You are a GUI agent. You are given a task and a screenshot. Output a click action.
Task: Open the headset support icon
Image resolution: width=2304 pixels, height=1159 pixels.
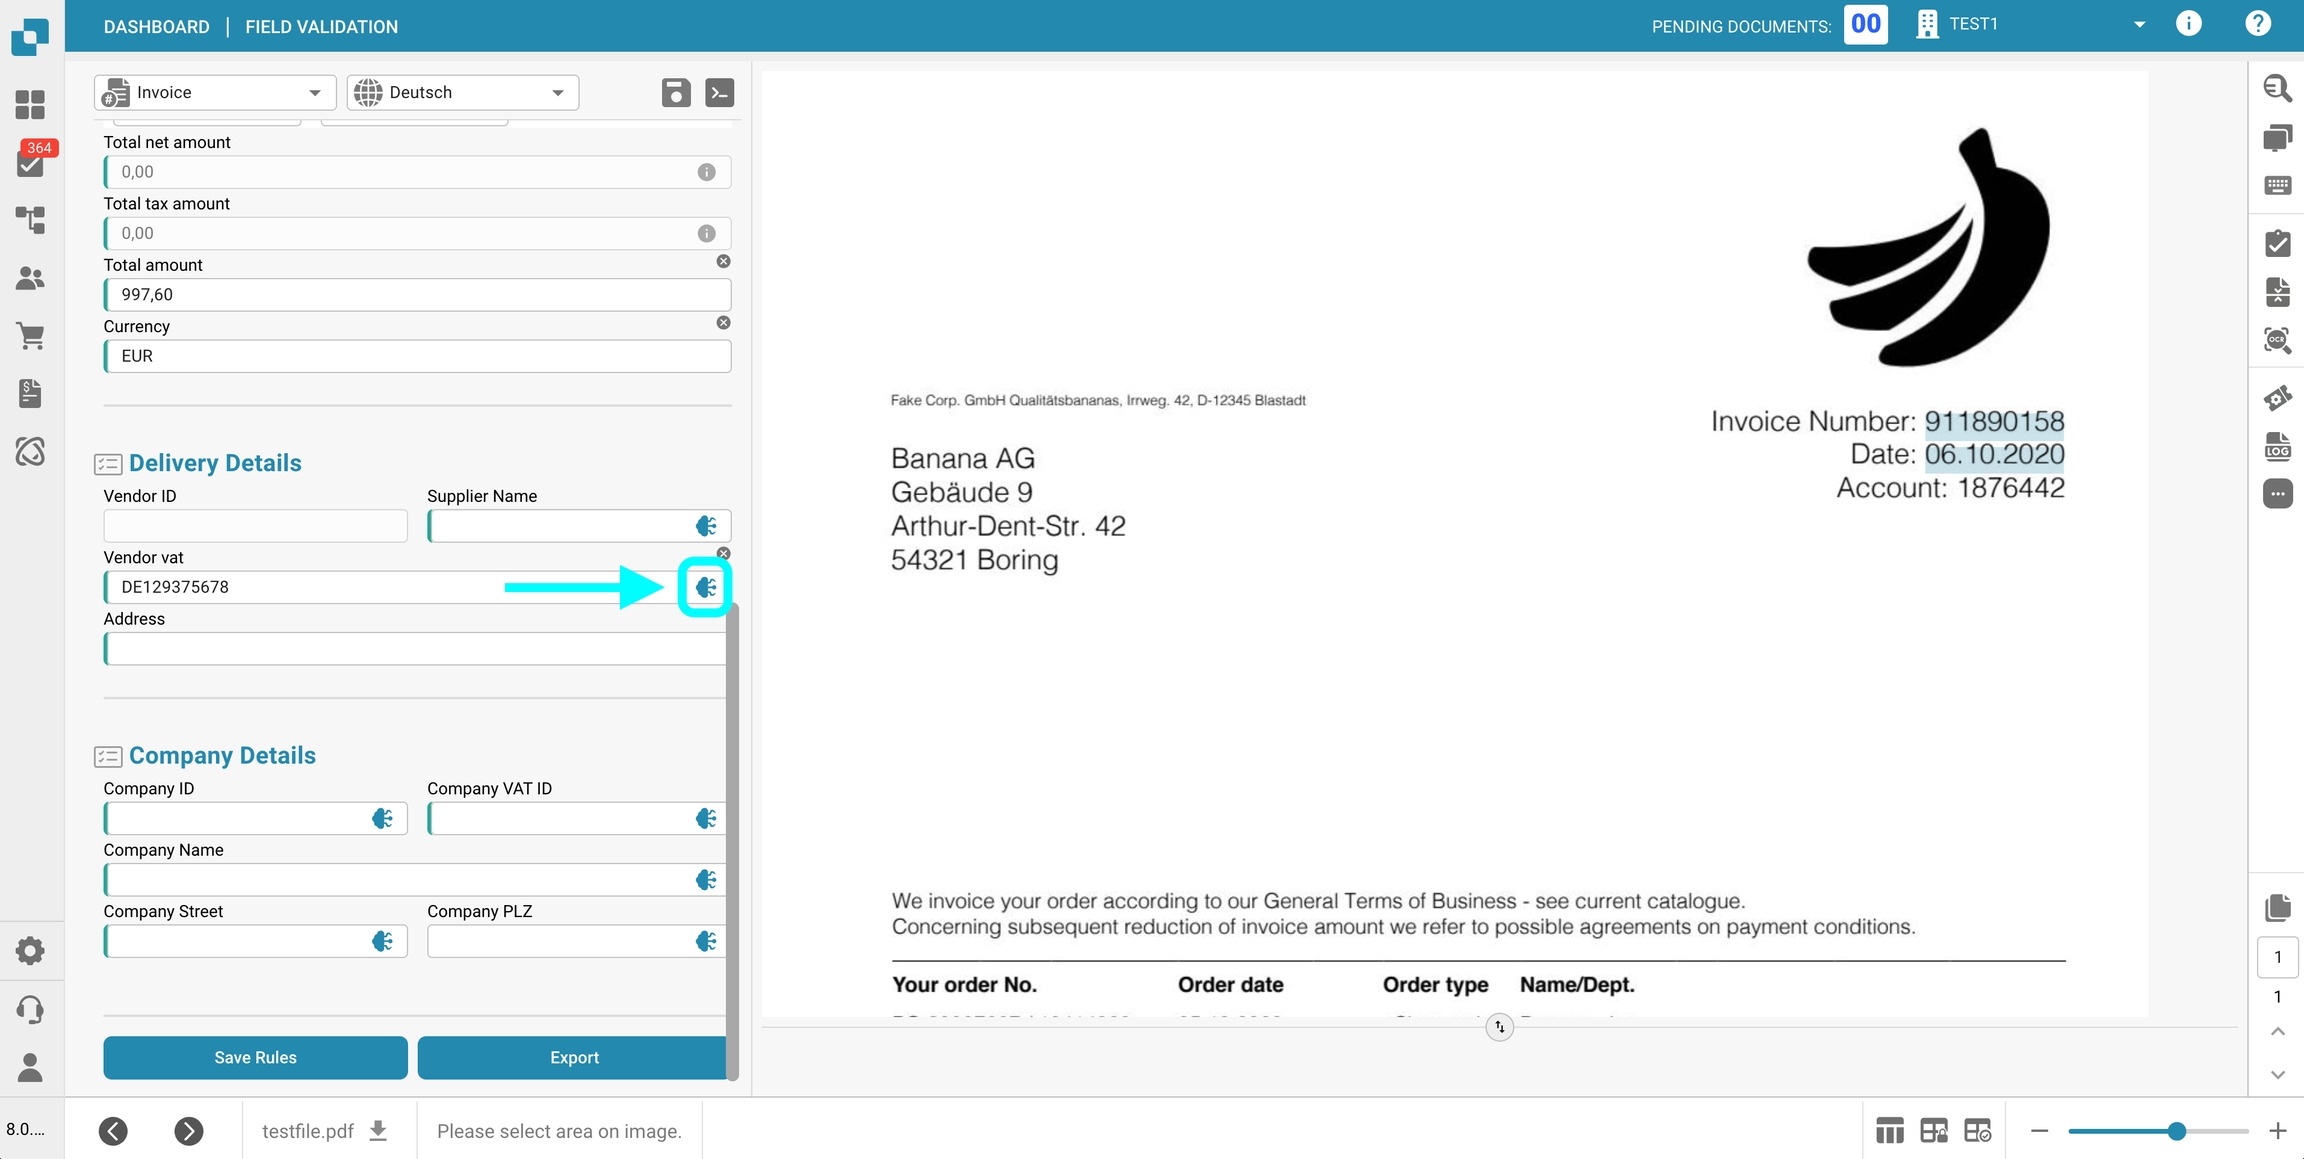(x=31, y=1009)
